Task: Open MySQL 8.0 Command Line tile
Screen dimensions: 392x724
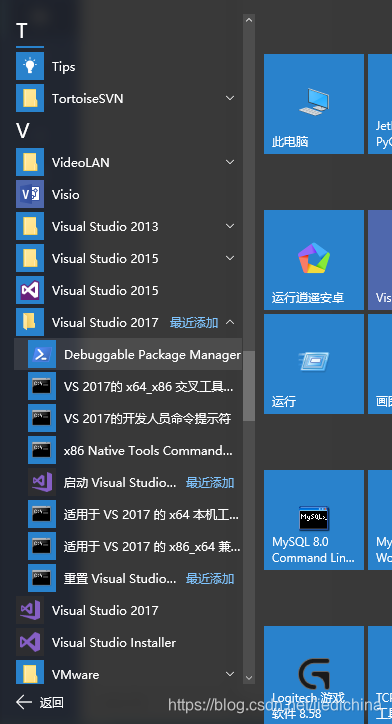Action: click(x=314, y=520)
